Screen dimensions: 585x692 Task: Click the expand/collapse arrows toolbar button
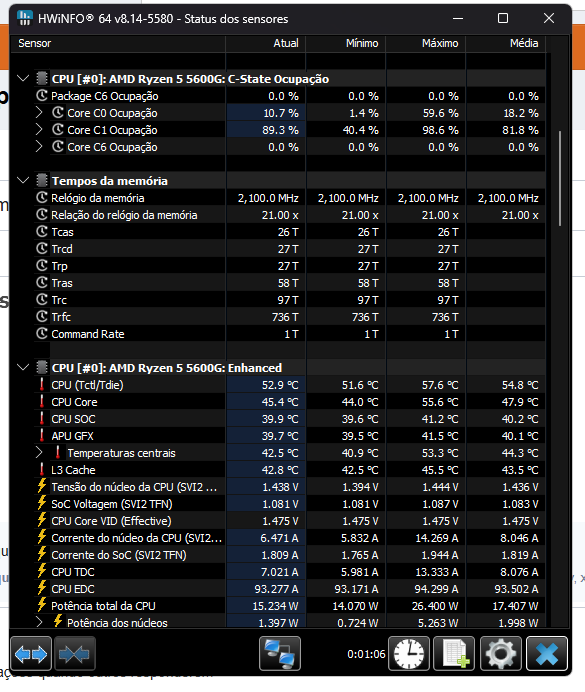tap(31, 654)
